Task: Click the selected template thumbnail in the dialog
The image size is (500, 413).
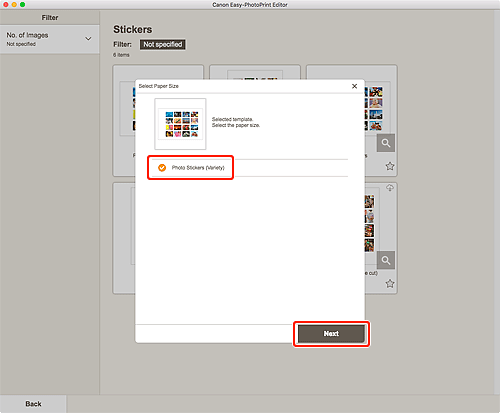Action: click(x=180, y=124)
